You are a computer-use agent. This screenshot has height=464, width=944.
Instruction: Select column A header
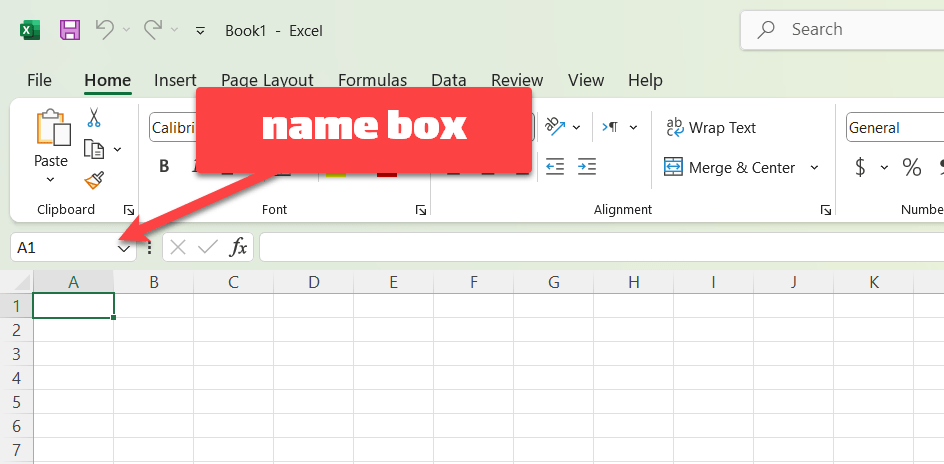[73, 282]
